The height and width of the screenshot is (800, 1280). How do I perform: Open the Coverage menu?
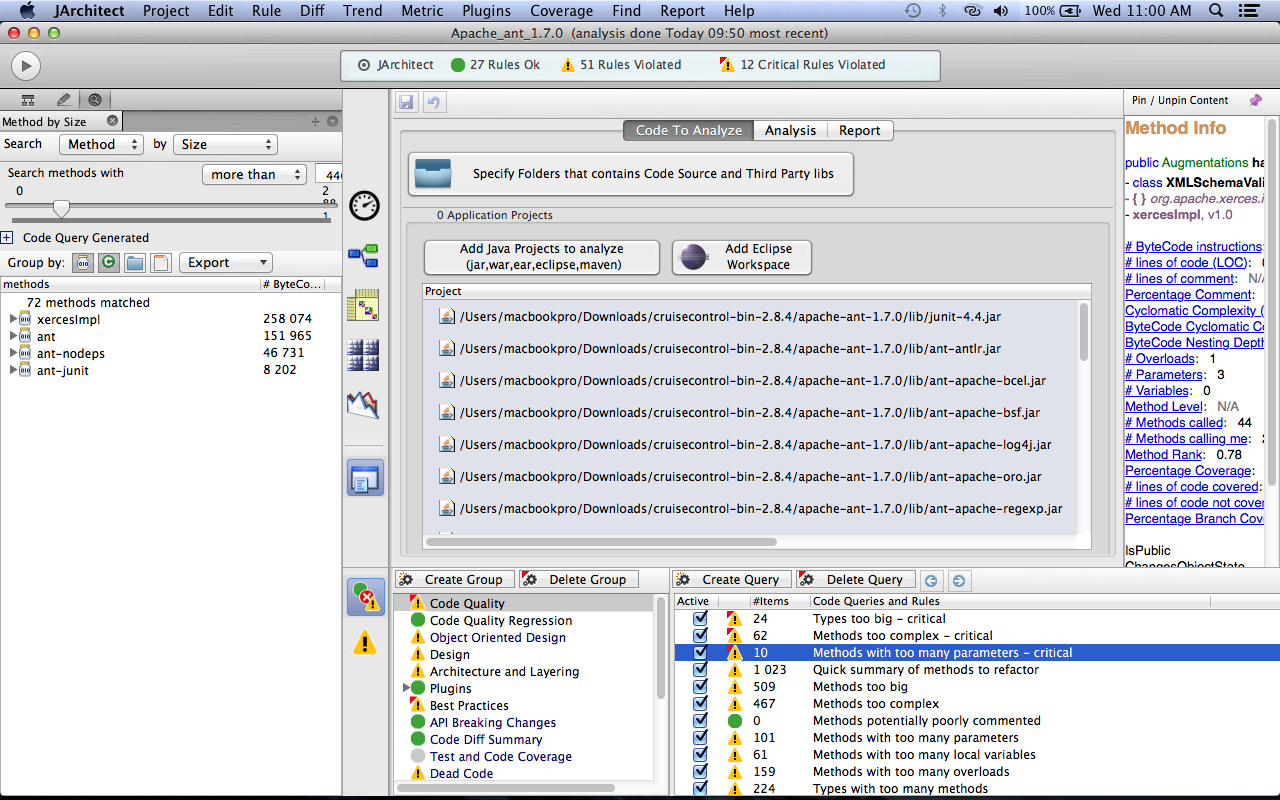tap(561, 11)
